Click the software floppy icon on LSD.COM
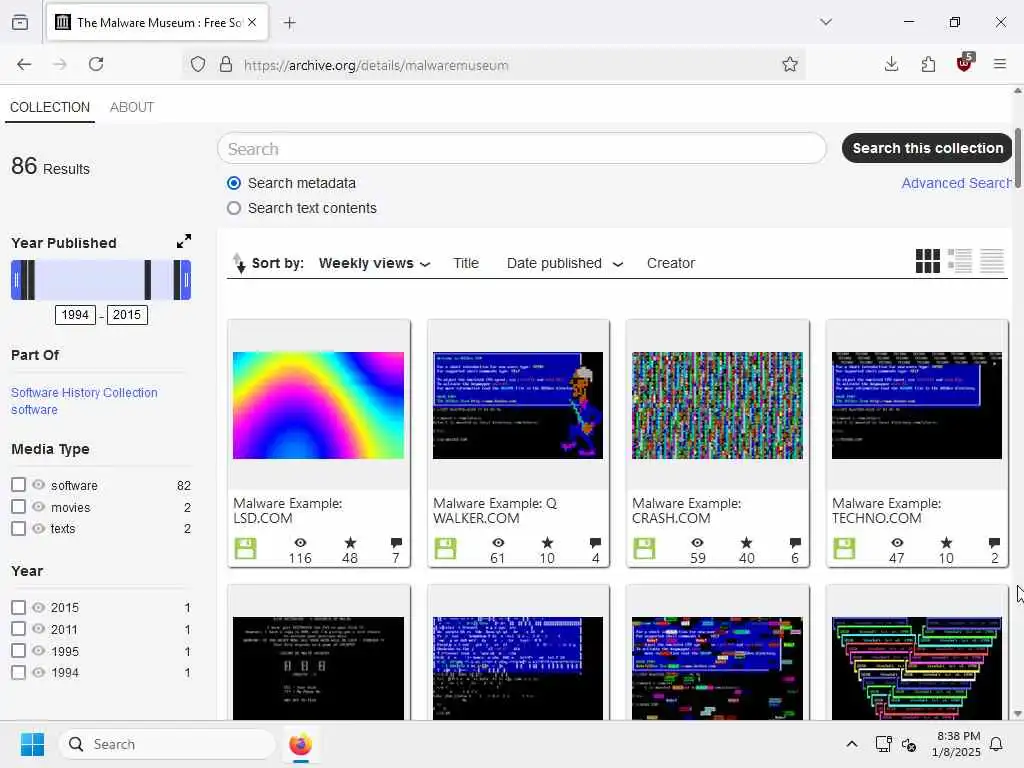 click(246, 549)
